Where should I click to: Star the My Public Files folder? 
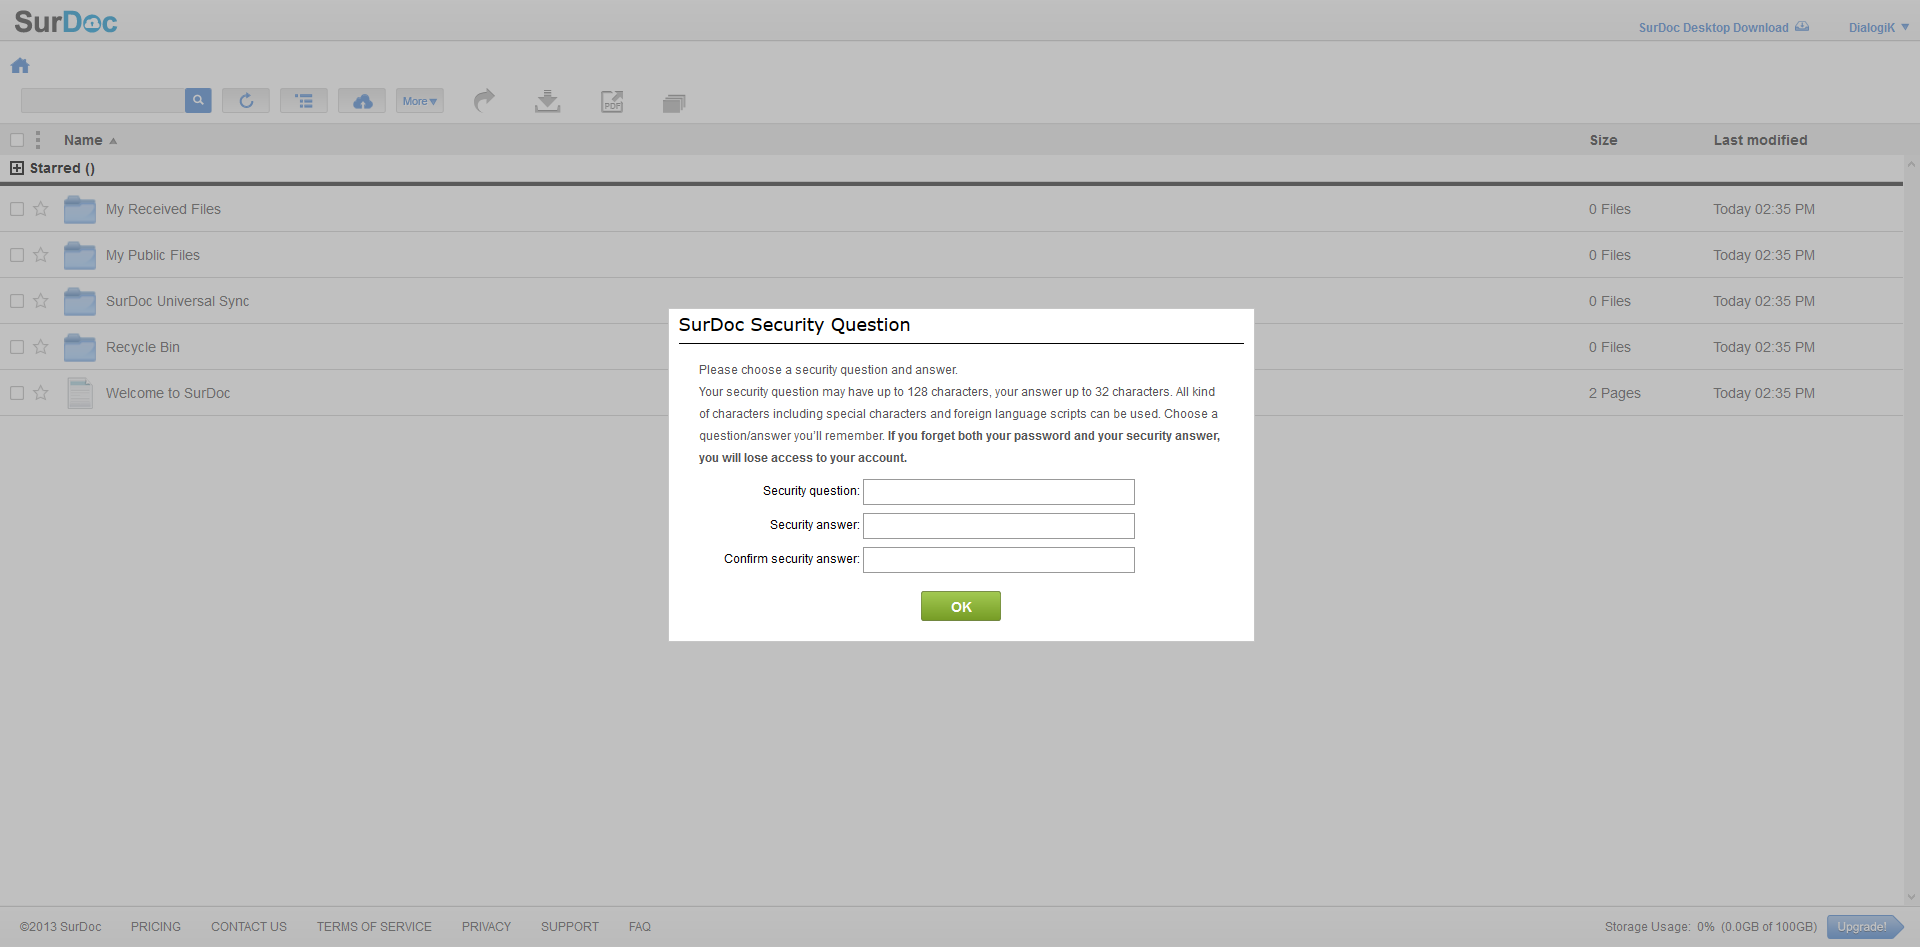(x=41, y=255)
